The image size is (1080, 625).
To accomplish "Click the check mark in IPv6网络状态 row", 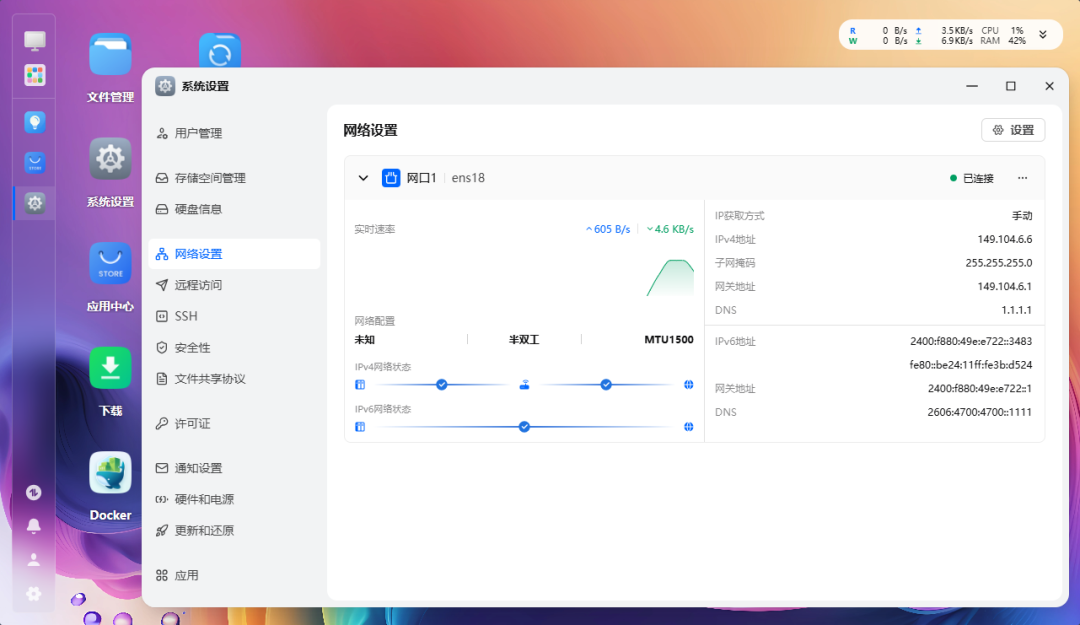I will pos(524,427).
